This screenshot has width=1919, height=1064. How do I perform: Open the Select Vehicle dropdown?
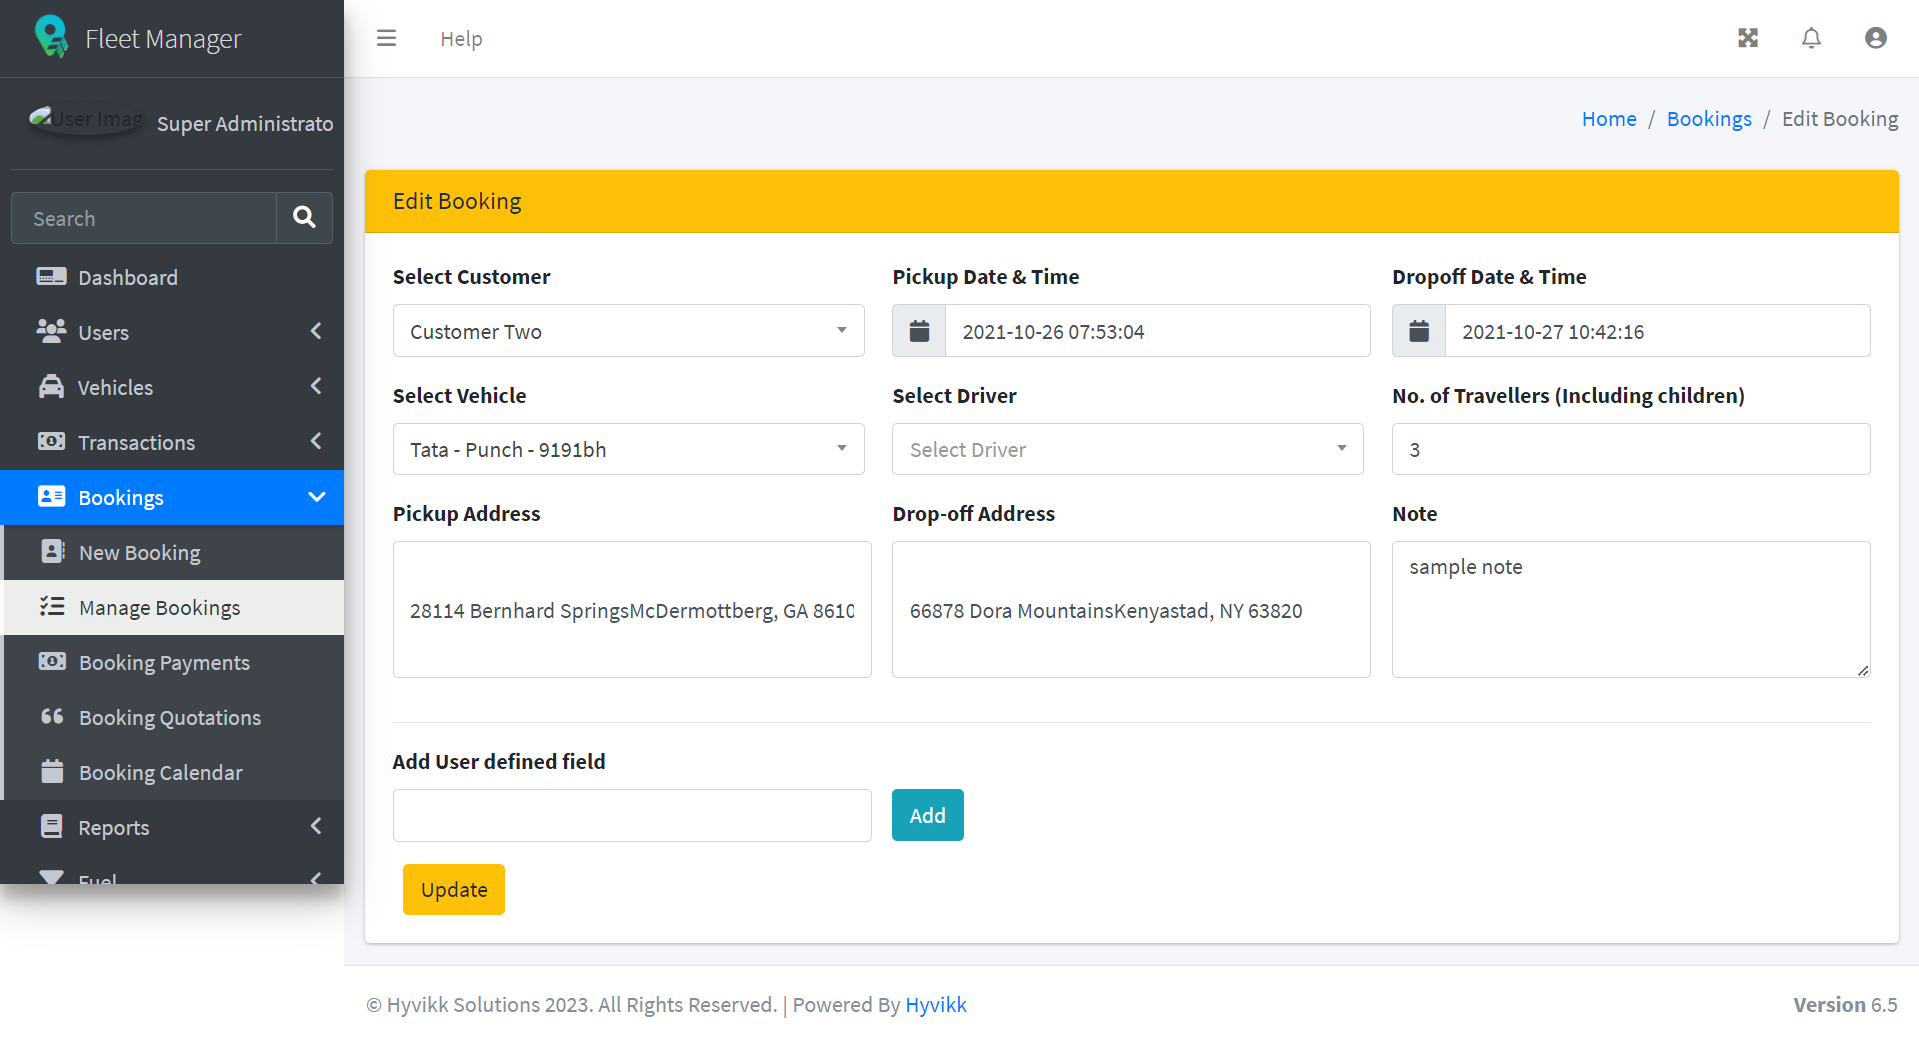628,449
